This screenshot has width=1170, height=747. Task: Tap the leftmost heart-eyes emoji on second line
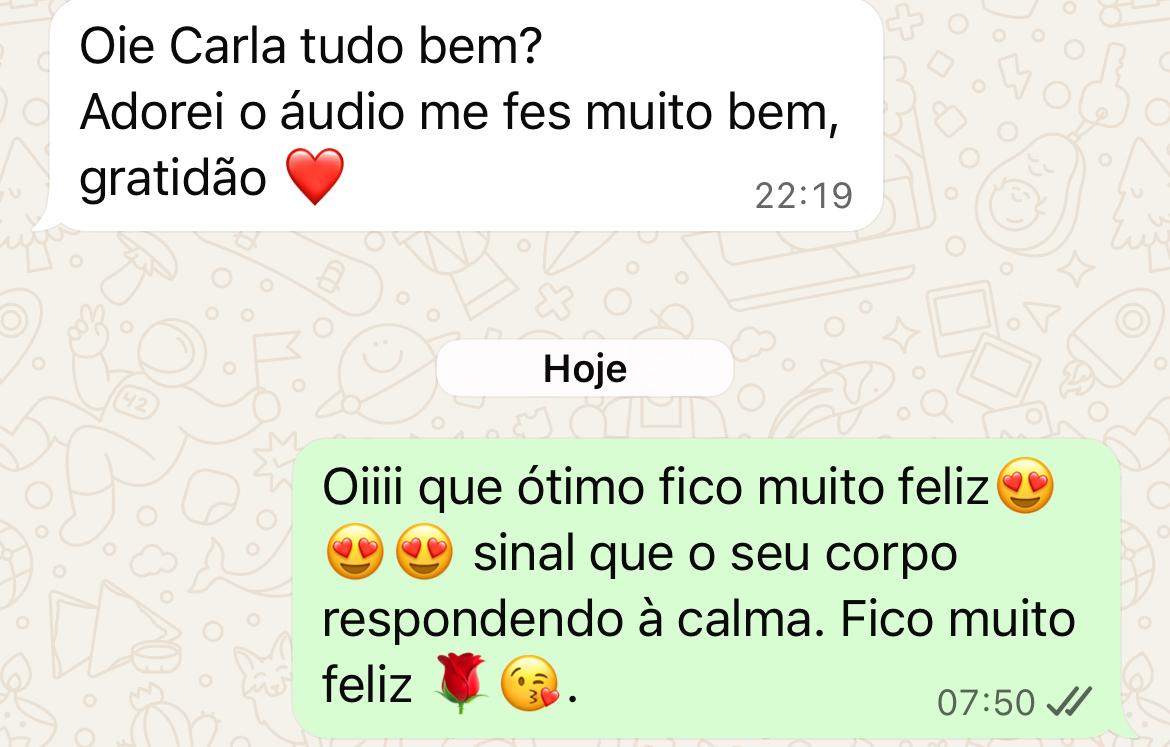355,552
